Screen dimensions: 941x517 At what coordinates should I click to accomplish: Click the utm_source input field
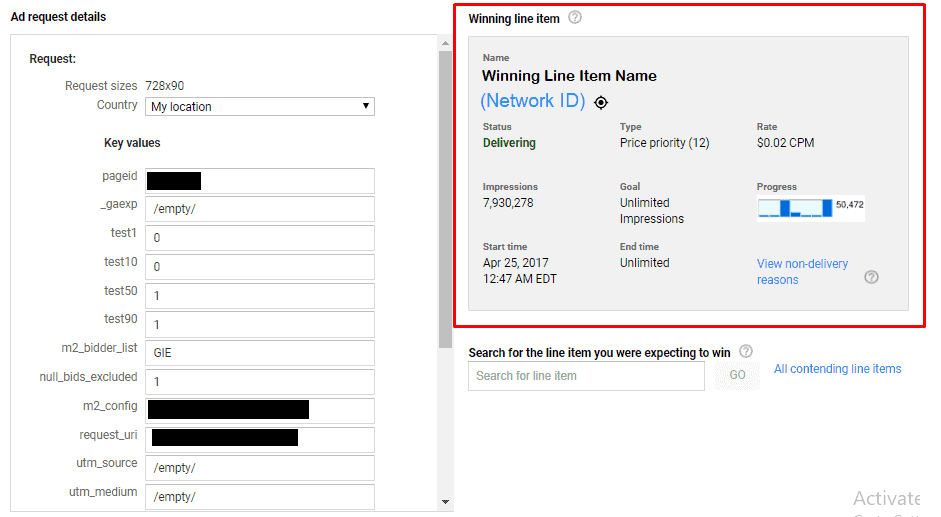[x=260, y=468]
